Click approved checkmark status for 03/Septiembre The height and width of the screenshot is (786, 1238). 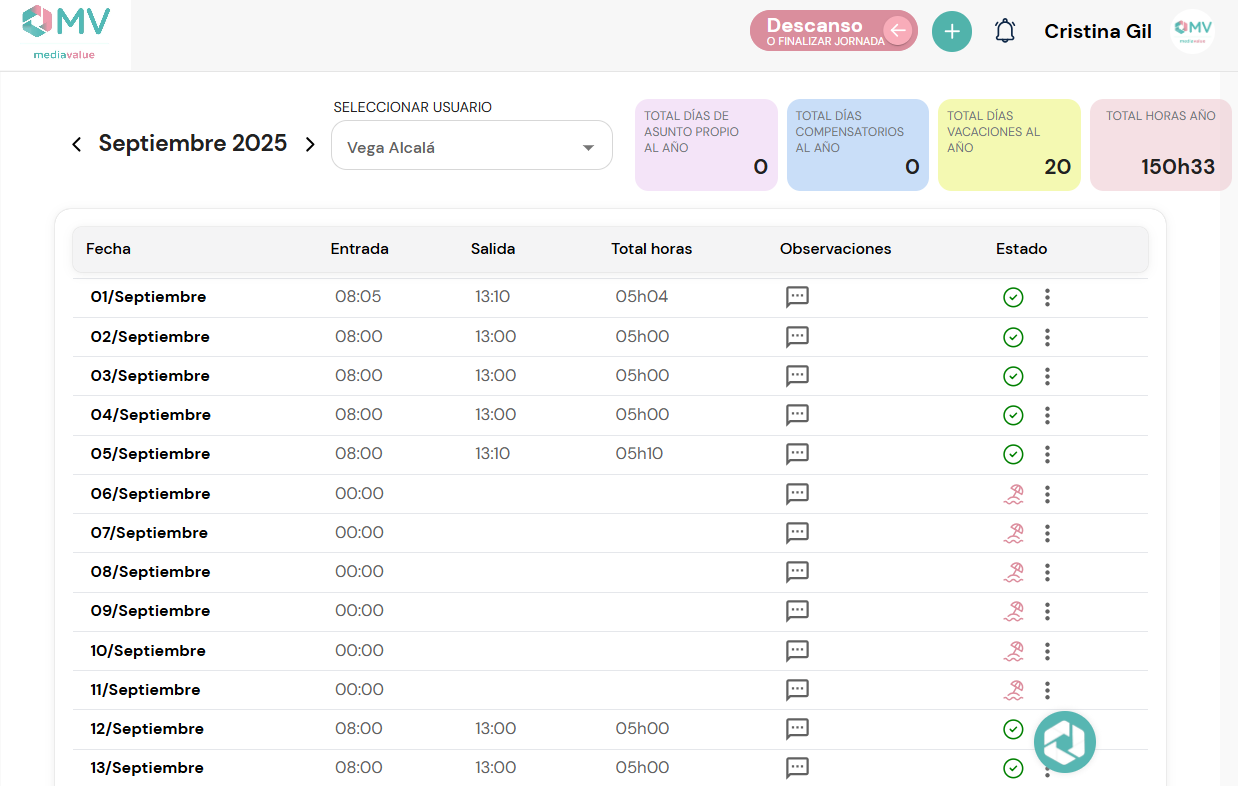pyautogui.click(x=1013, y=376)
